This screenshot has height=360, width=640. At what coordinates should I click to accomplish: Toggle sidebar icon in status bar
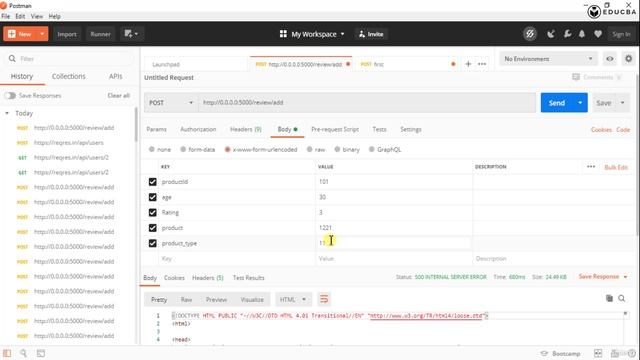point(7,353)
